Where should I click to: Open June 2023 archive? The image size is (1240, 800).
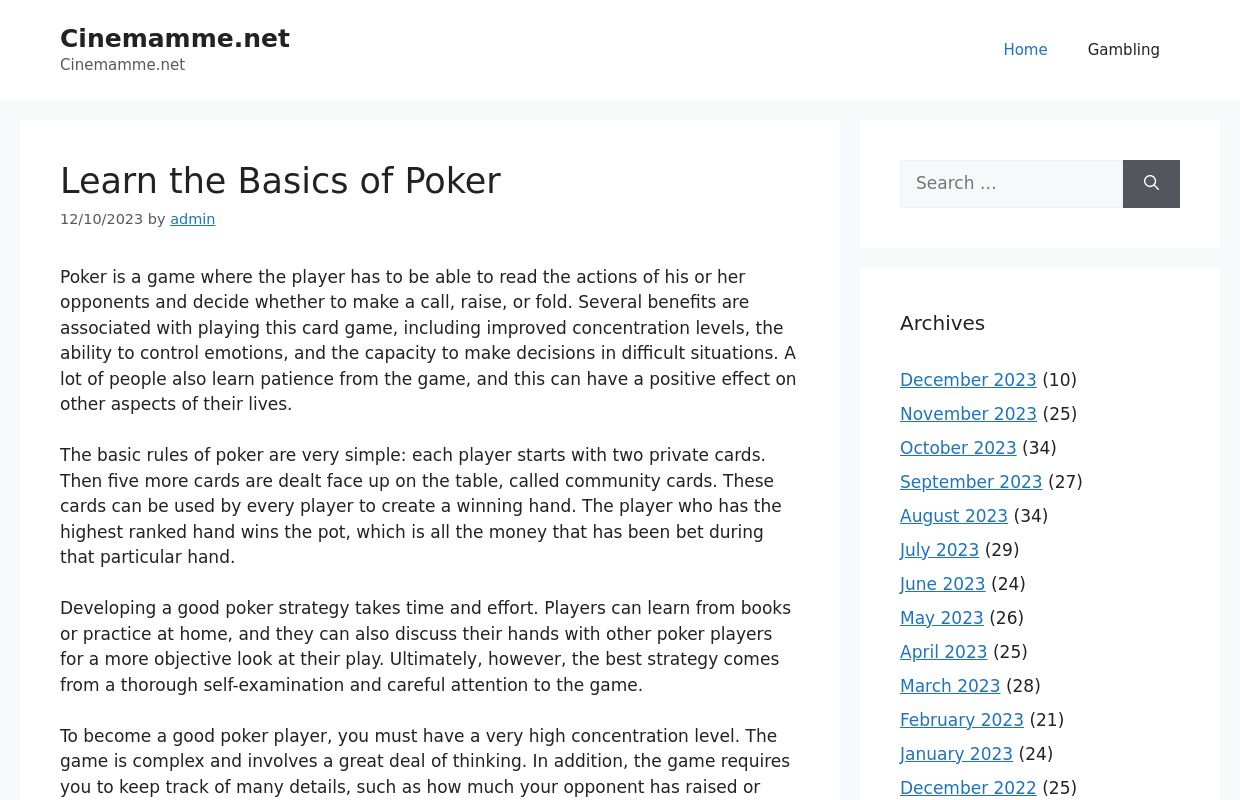tap(942, 584)
